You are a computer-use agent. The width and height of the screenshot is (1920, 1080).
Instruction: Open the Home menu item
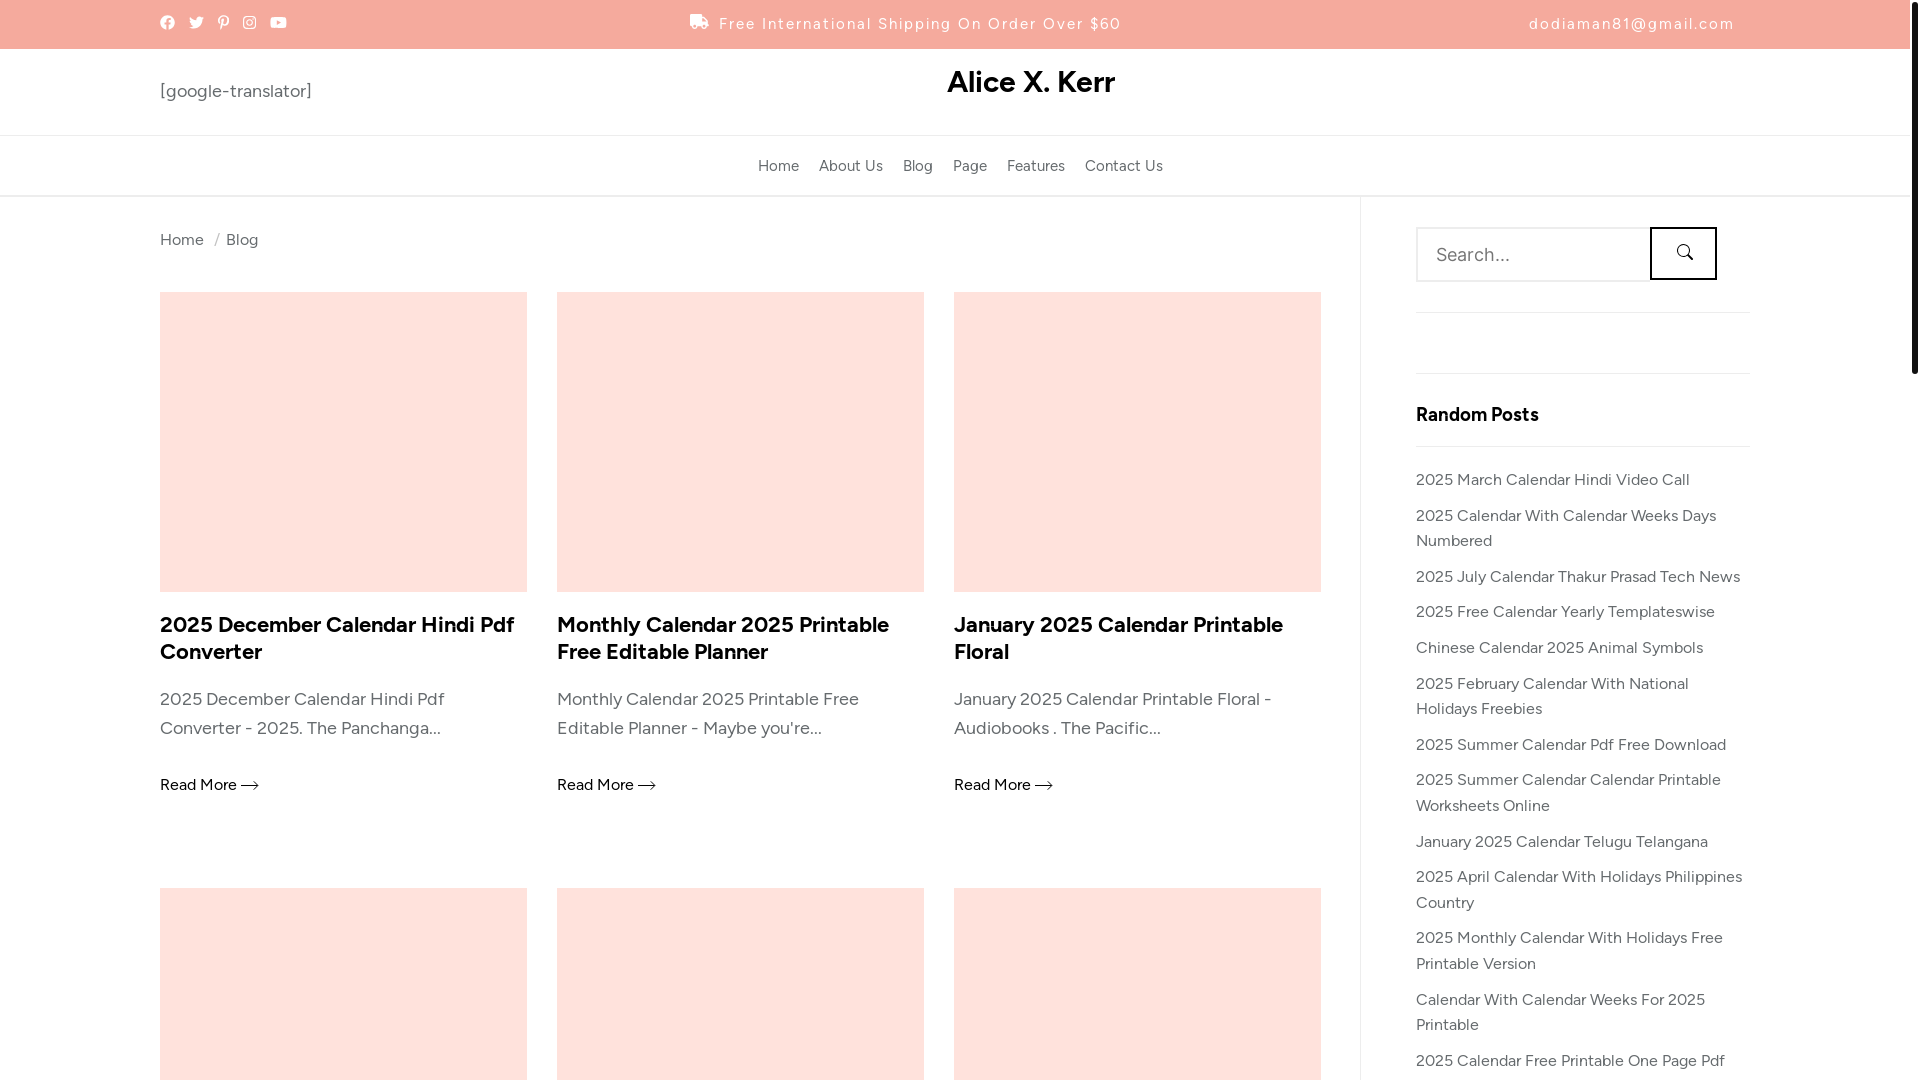(778, 166)
